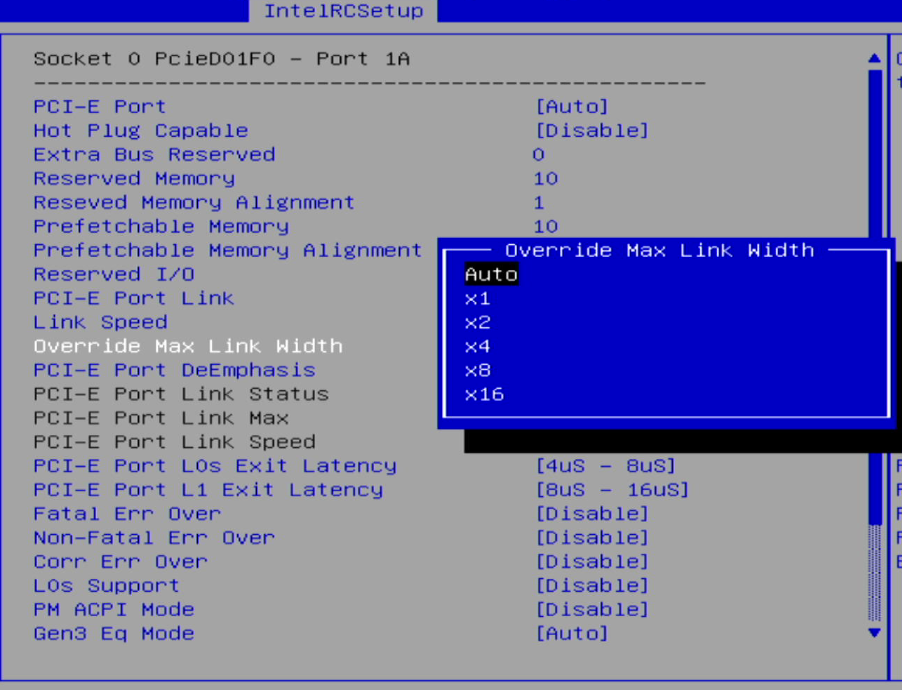Viewport: 902px width, 690px height.
Task: Open the PCI-E Port [Auto] value
Action: click(x=572, y=106)
